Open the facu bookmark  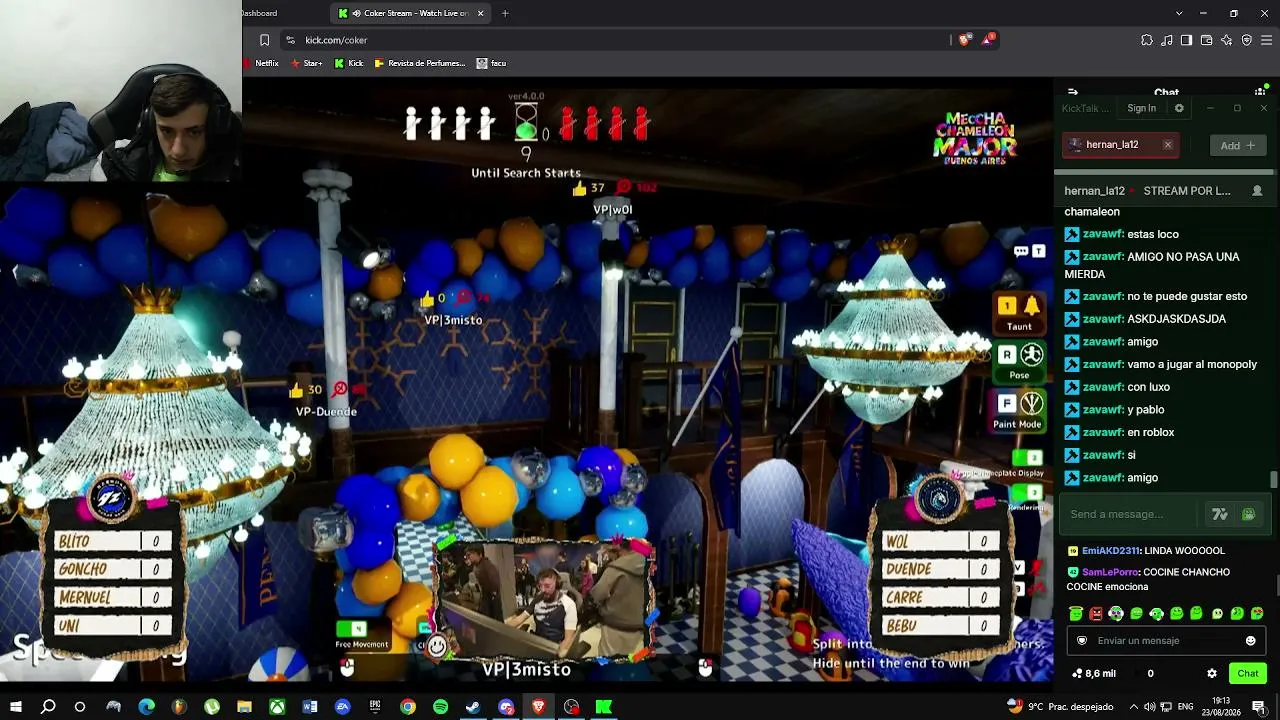491,63
